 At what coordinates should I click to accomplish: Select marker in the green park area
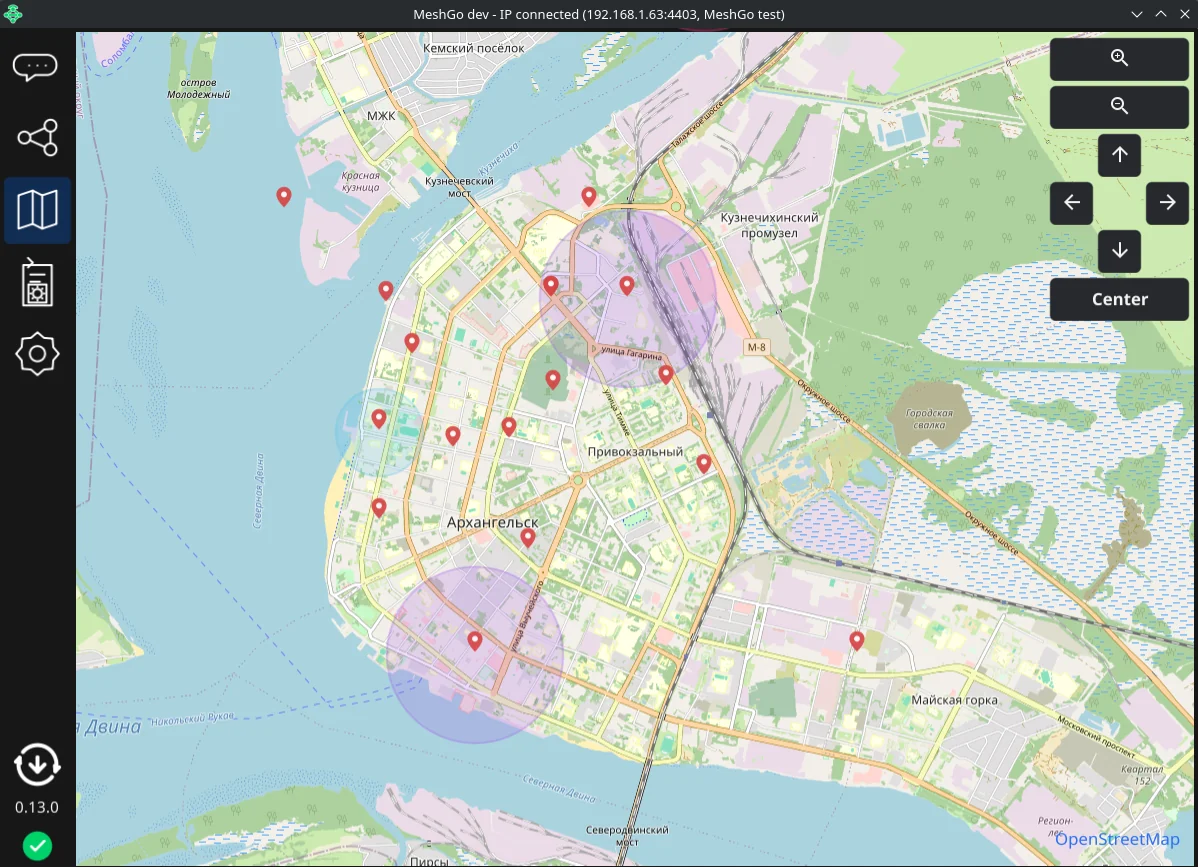point(552,380)
